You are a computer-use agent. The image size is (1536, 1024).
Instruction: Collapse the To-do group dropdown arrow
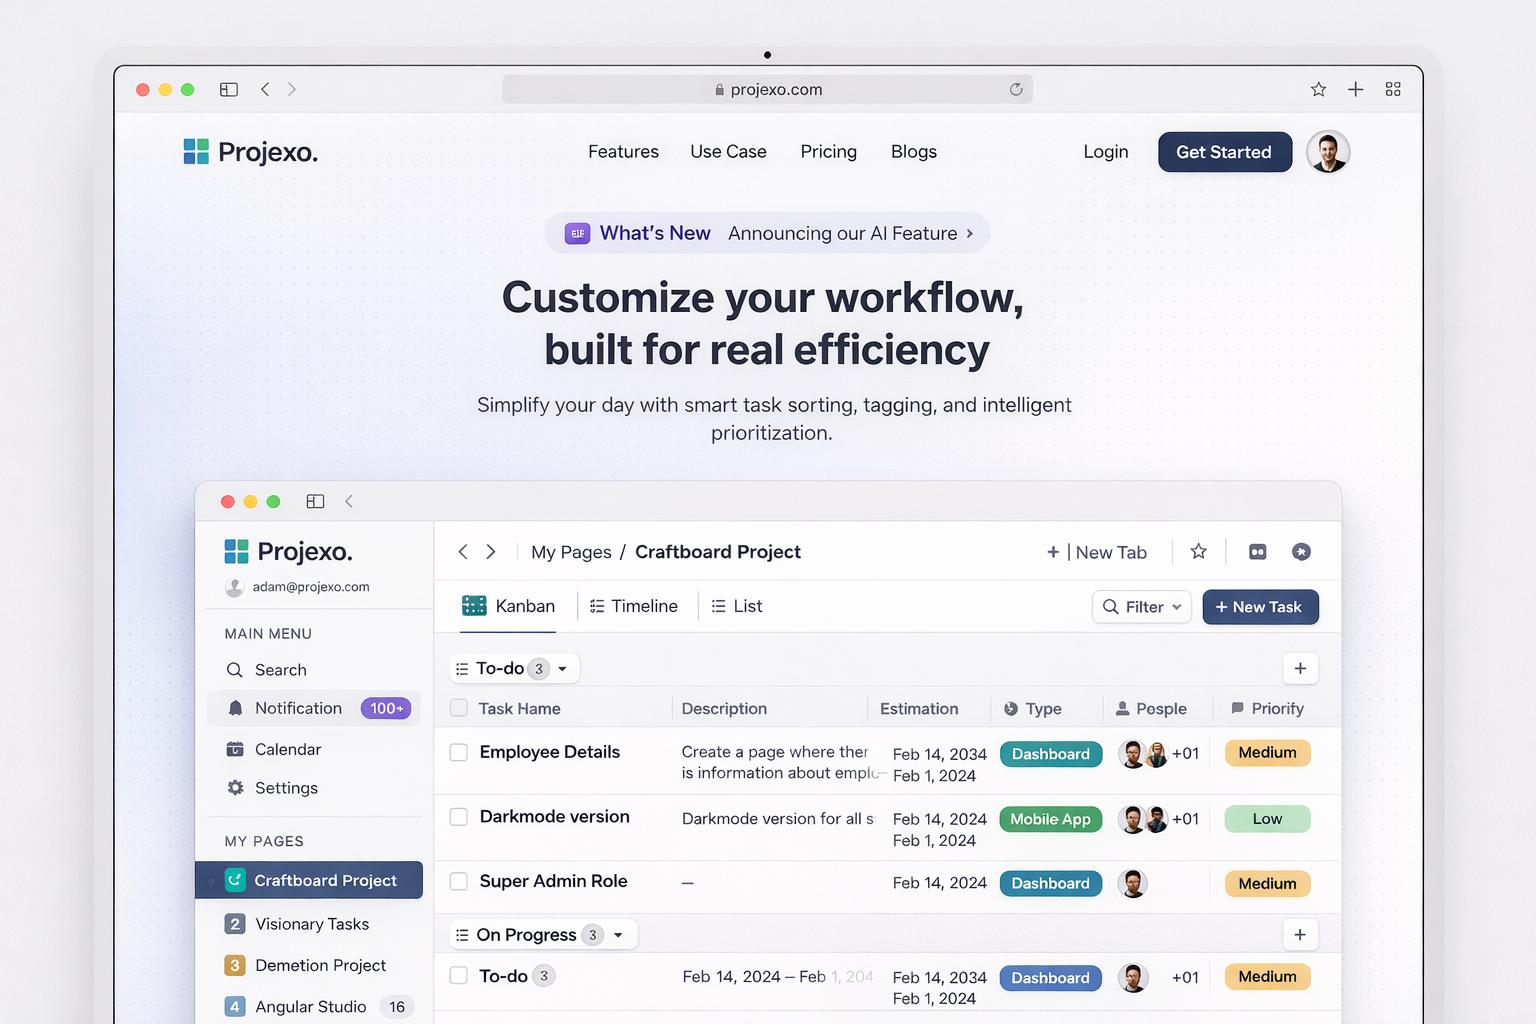pyautogui.click(x=563, y=669)
